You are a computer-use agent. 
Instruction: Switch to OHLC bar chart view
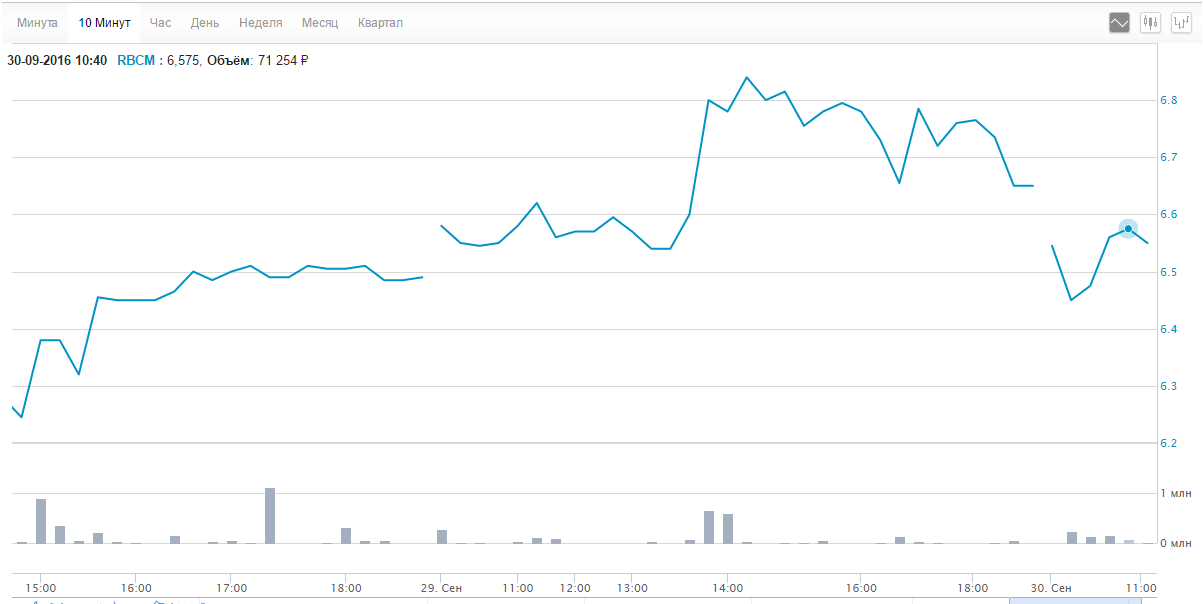pos(1181,22)
